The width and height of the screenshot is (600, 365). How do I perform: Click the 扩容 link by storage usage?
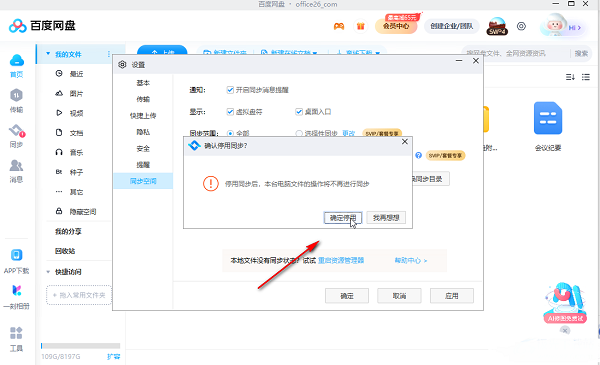point(113,357)
